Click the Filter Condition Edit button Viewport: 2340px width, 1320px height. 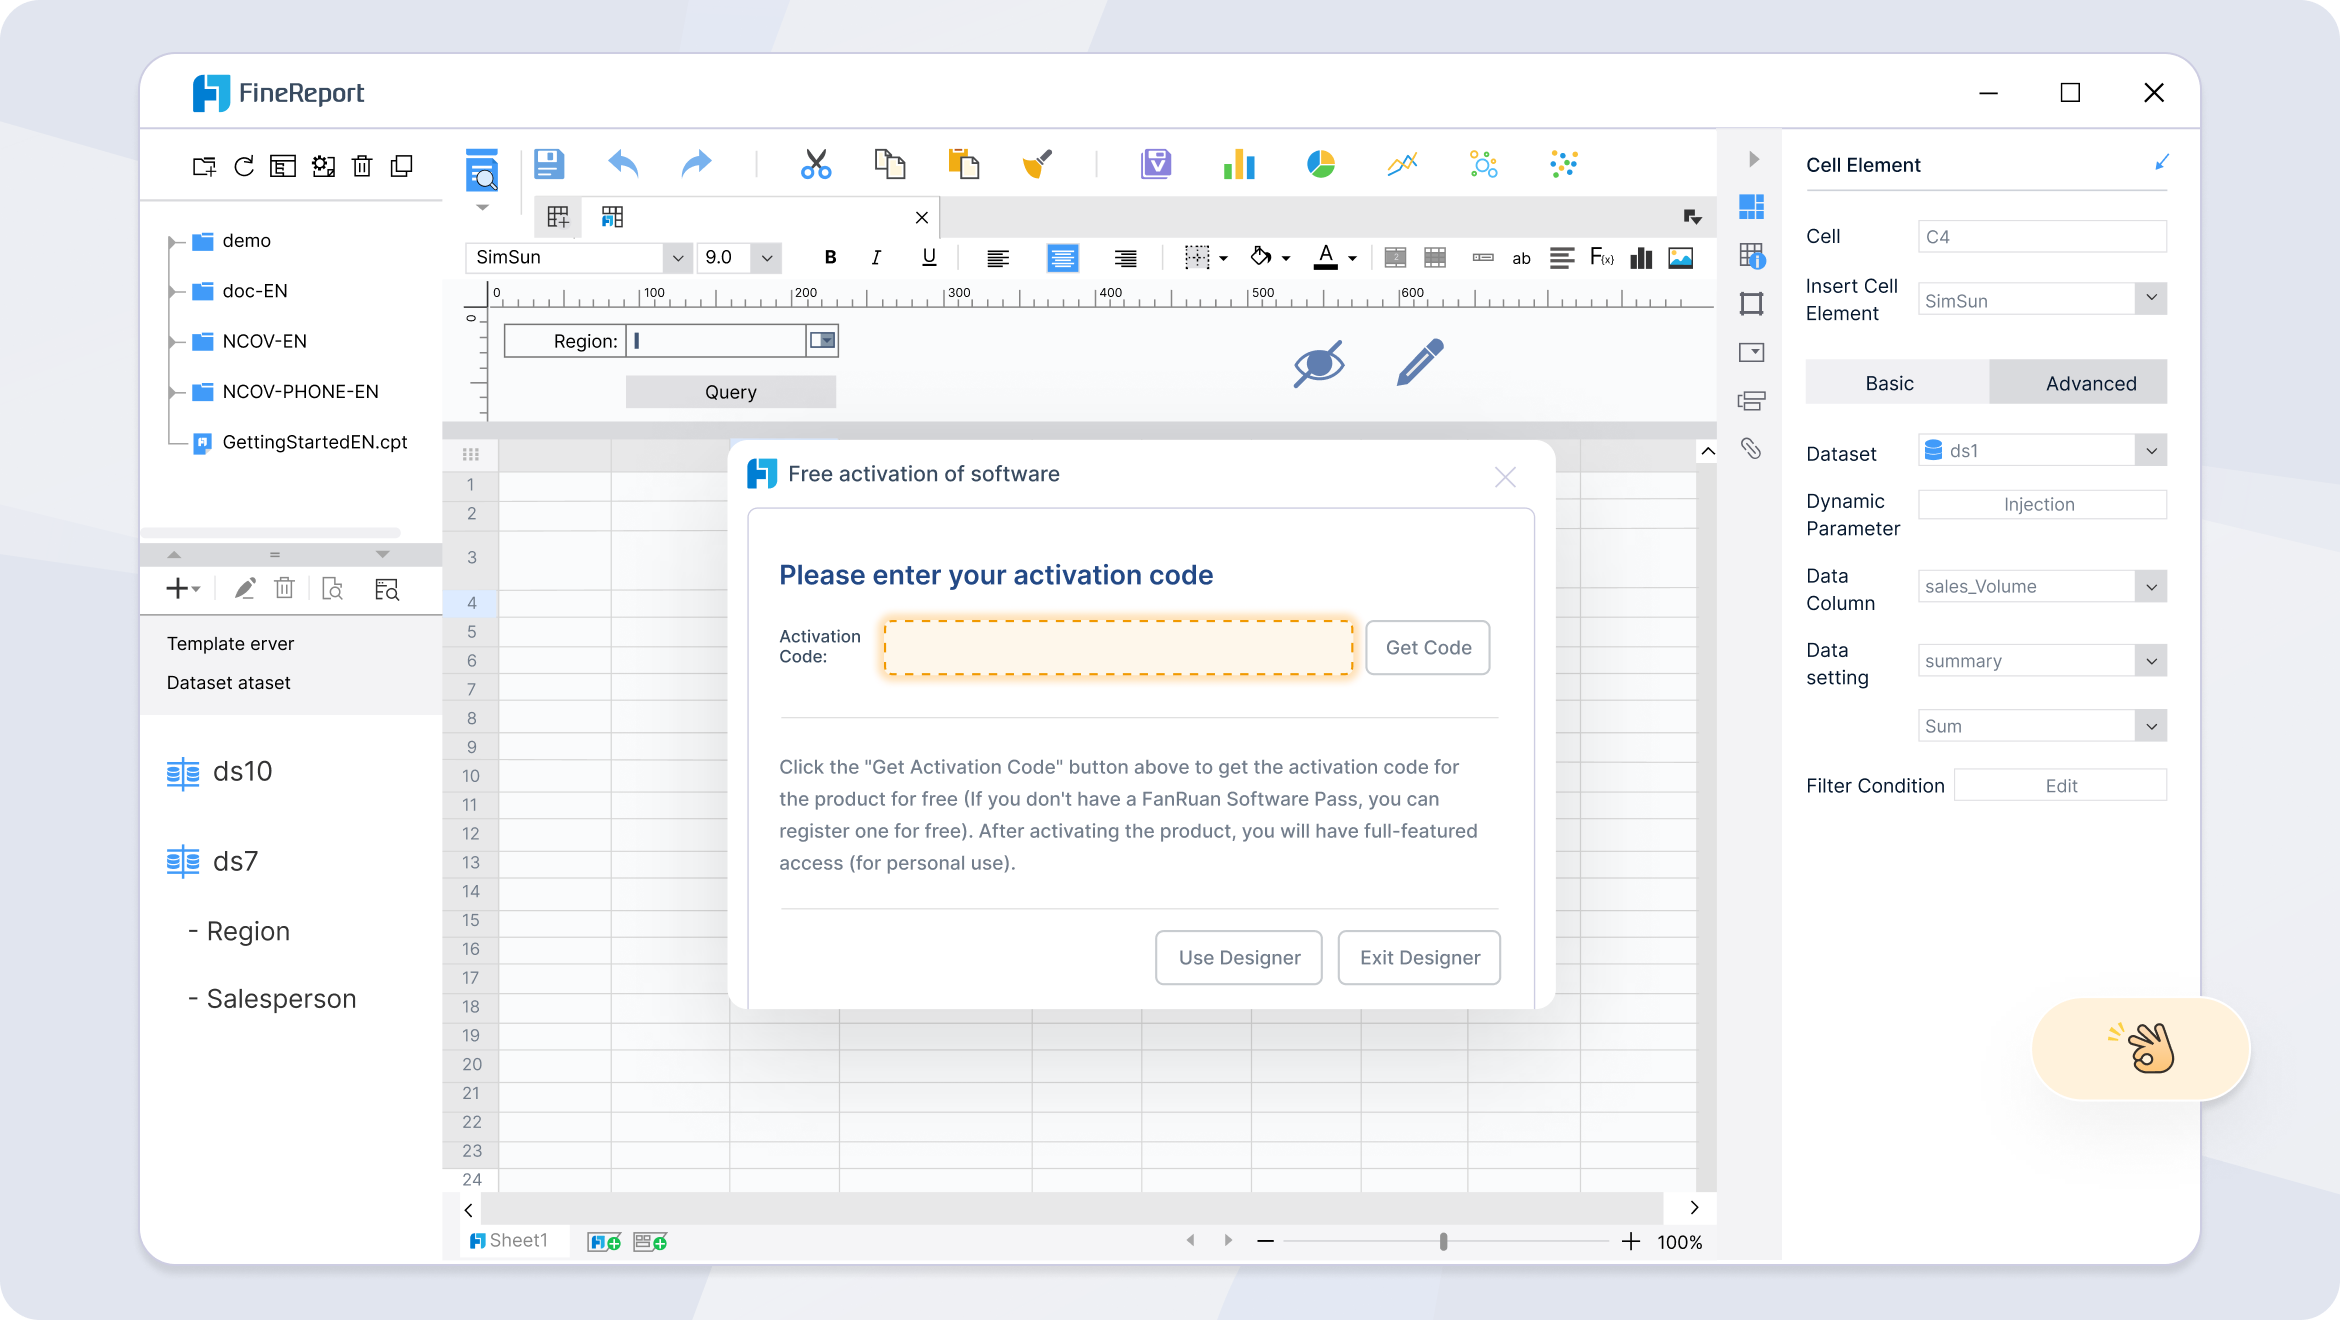[x=2061, y=786]
